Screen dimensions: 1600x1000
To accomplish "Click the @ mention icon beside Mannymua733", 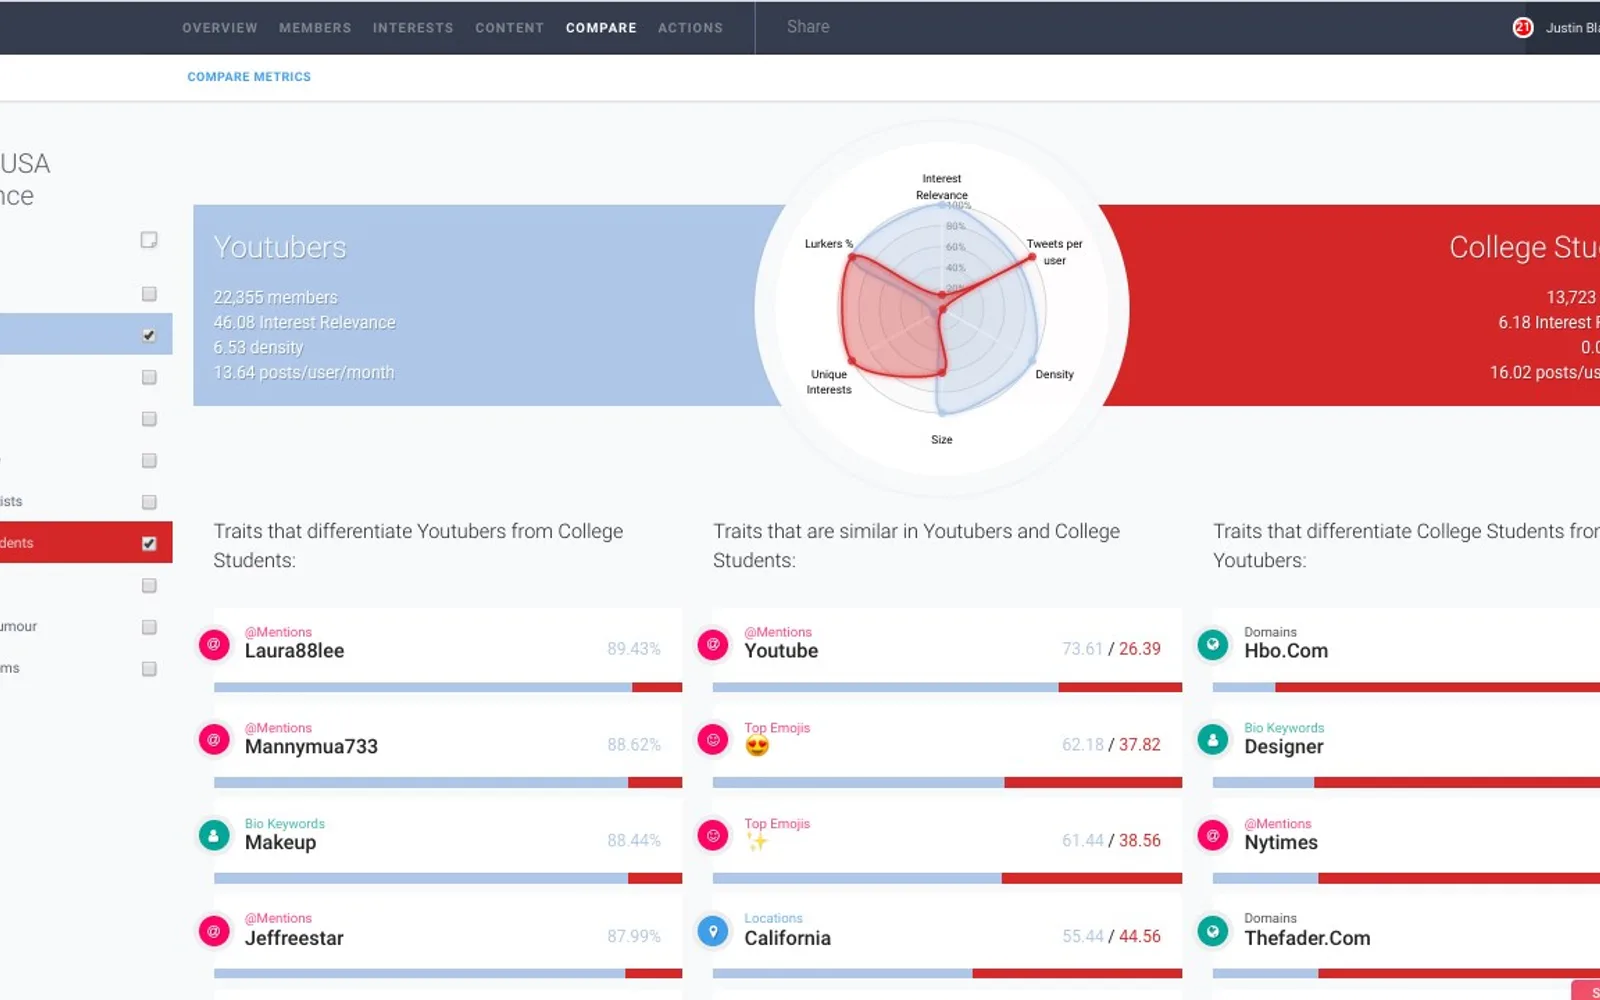I will tap(214, 741).
